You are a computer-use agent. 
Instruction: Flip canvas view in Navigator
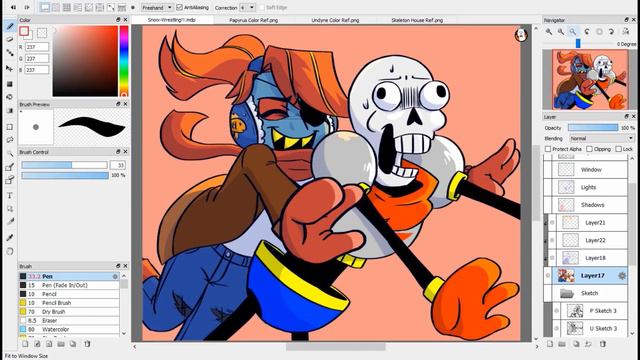pyautogui.click(x=625, y=31)
